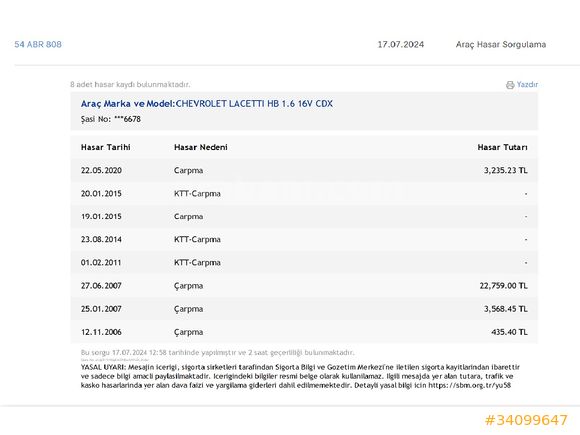Screen dimensions: 580x435
Task: Select the Araç Hasar Sorgulama heading
Action: [x=500, y=44]
